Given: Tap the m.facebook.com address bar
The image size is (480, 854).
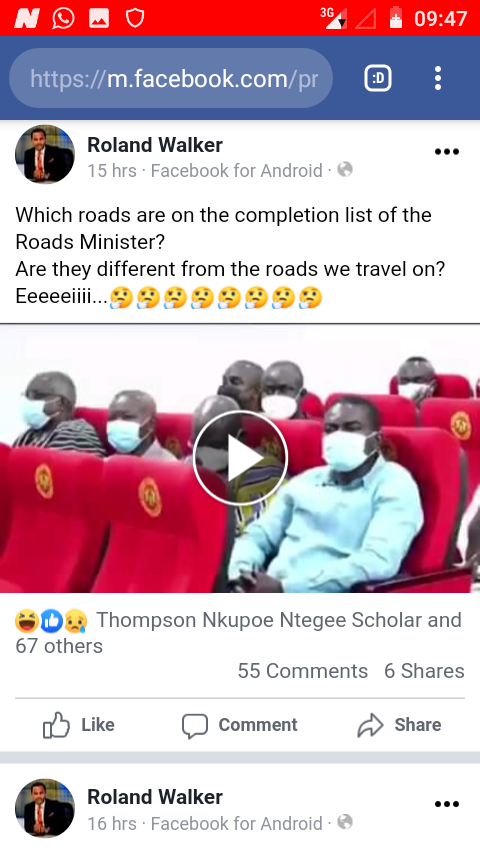Looking at the screenshot, I should click(x=171, y=78).
